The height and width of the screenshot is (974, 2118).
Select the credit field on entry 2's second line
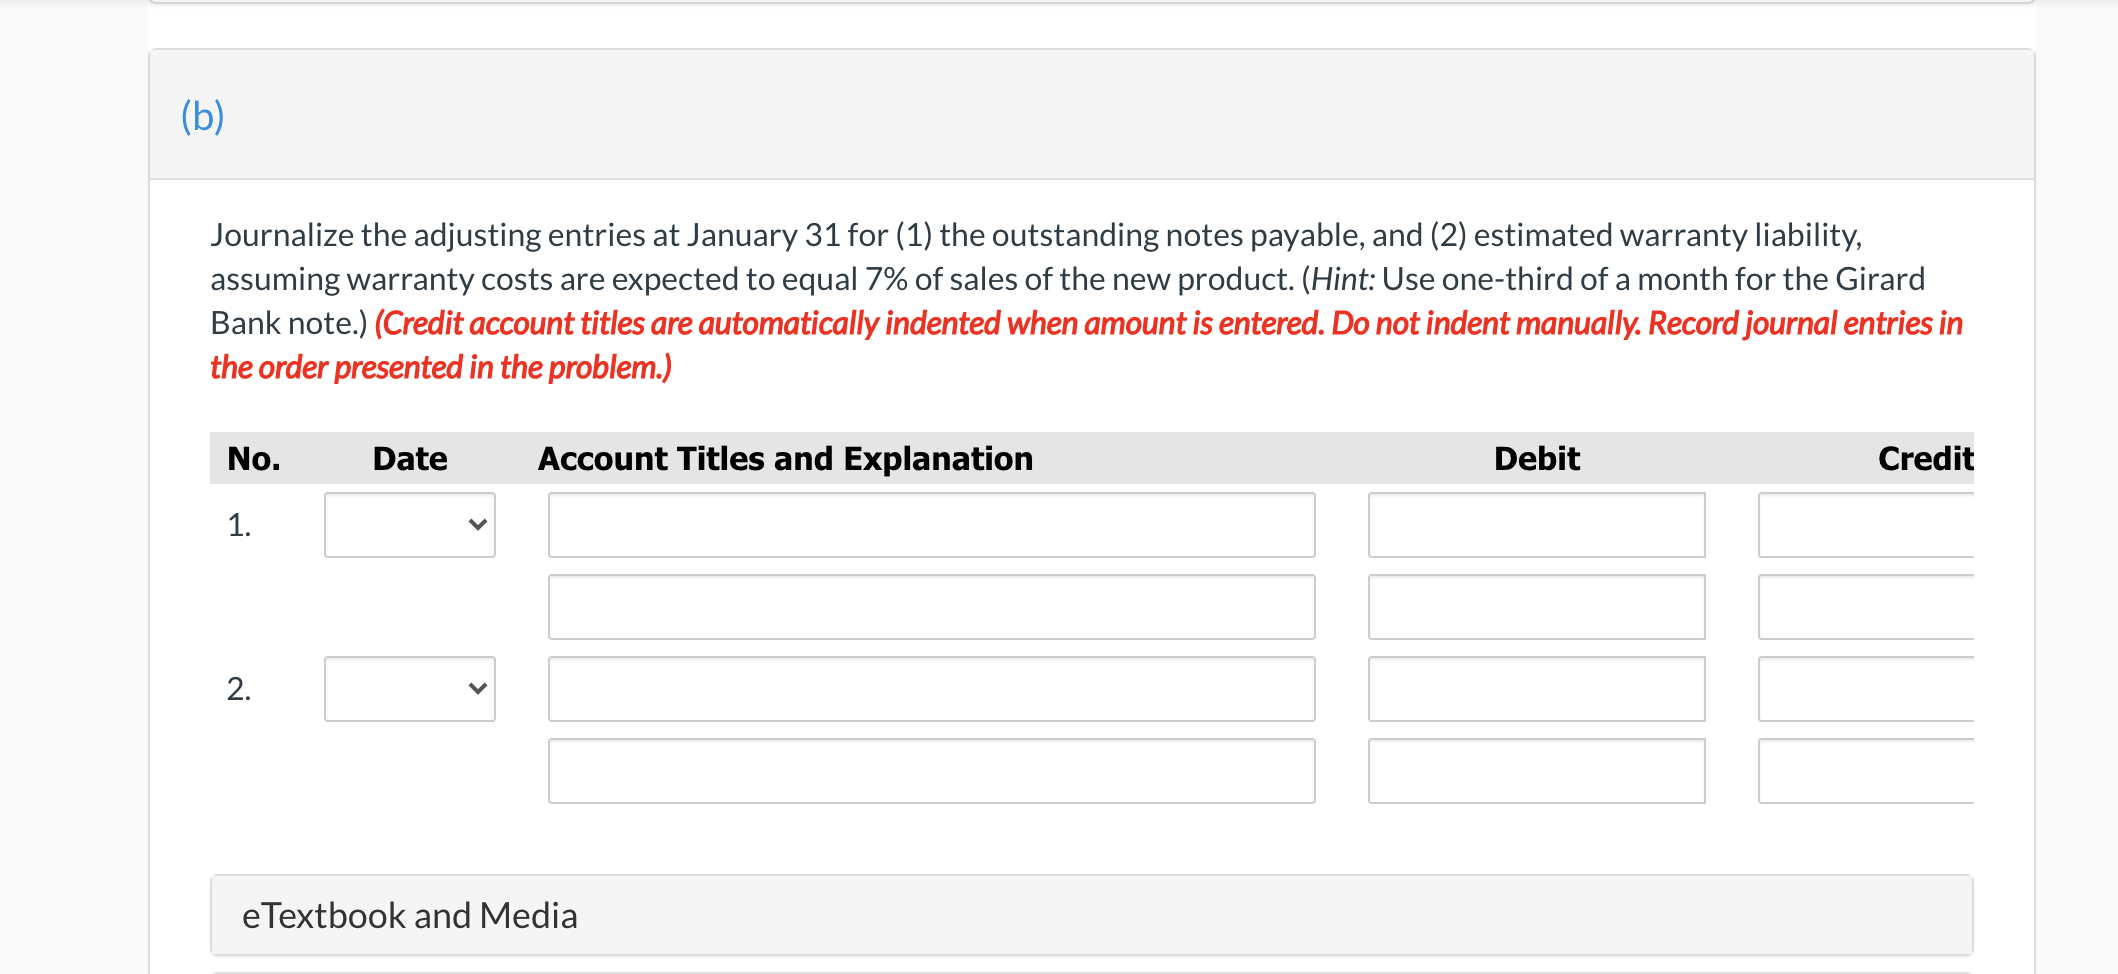click(1866, 771)
